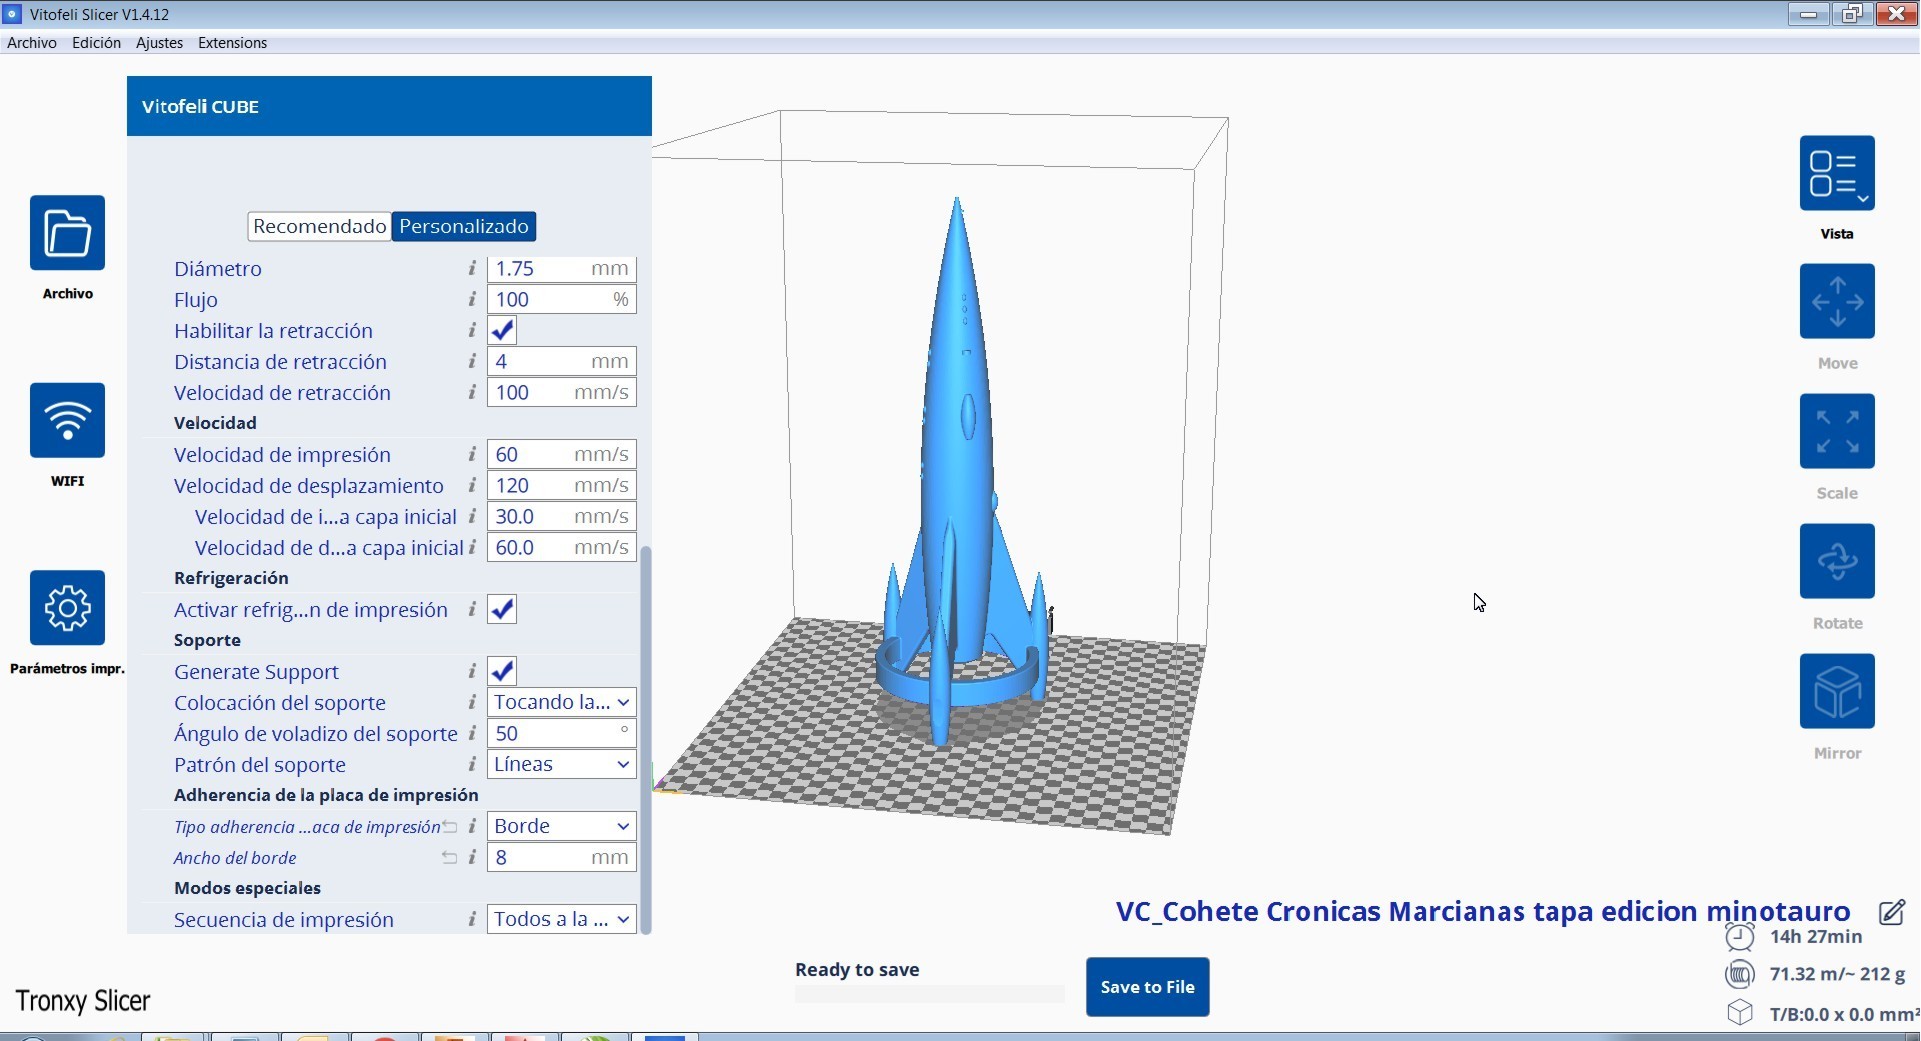The height and width of the screenshot is (1041, 1921).
Task: Select the Move tool
Action: click(x=1836, y=302)
